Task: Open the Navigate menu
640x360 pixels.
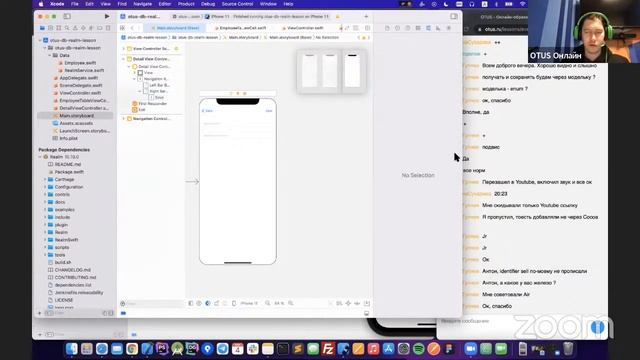Action: tap(143, 4)
